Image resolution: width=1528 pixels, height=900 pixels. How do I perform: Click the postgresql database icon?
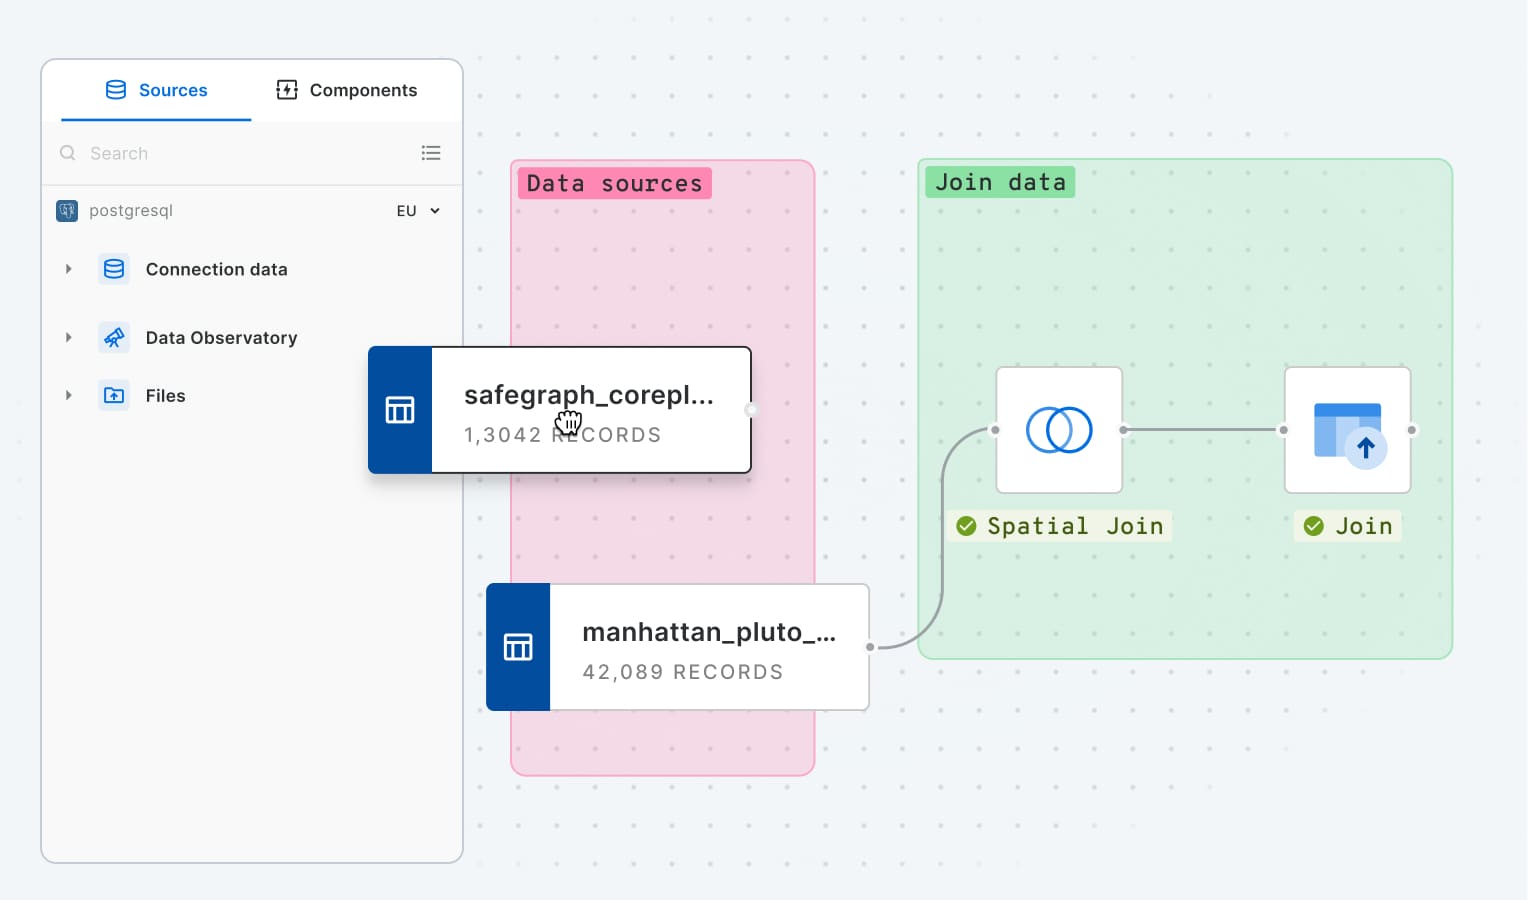tap(67, 211)
